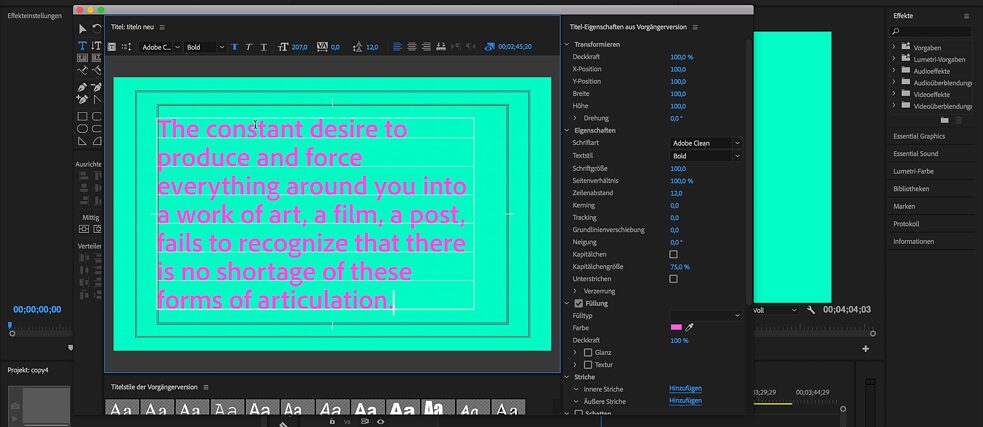
Task: Select the Vertical Type tool
Action: point(97,43)
